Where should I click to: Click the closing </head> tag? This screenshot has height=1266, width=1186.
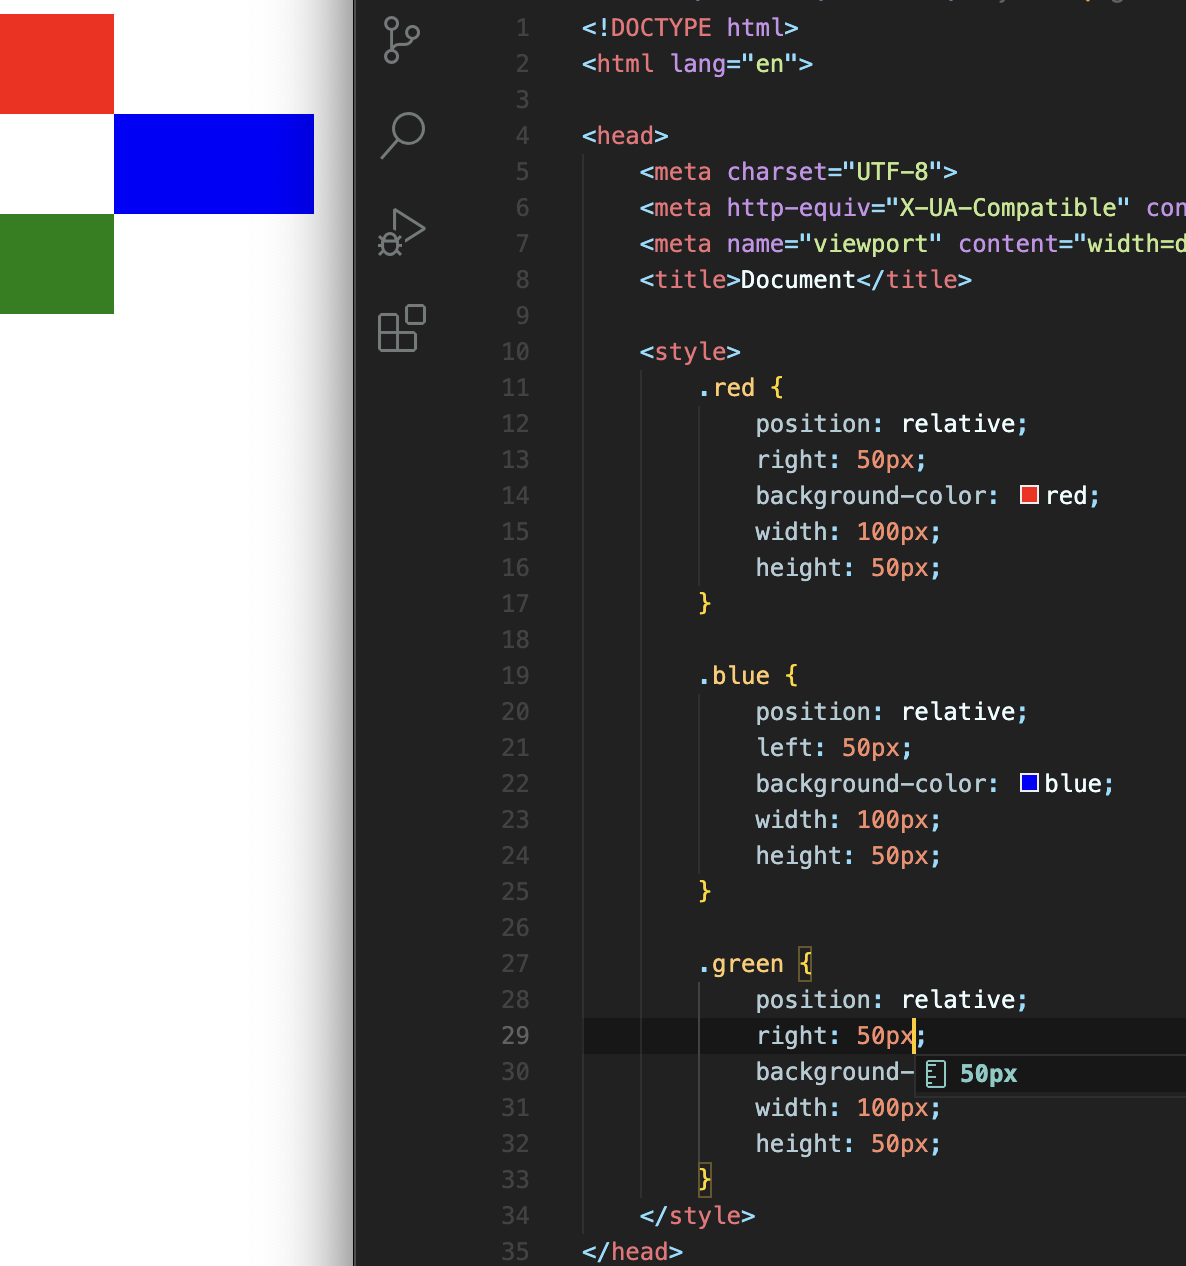tap(632, 1252)
